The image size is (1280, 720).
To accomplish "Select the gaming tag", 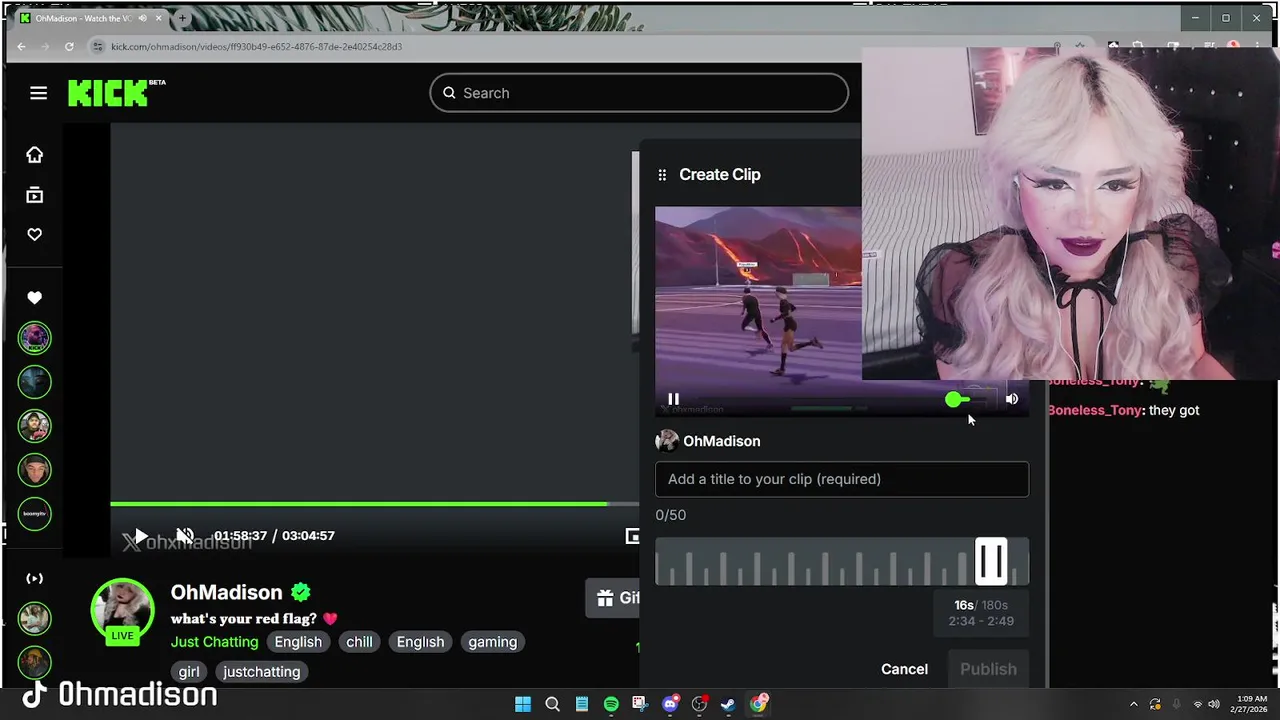I will [x=492, y=642].
